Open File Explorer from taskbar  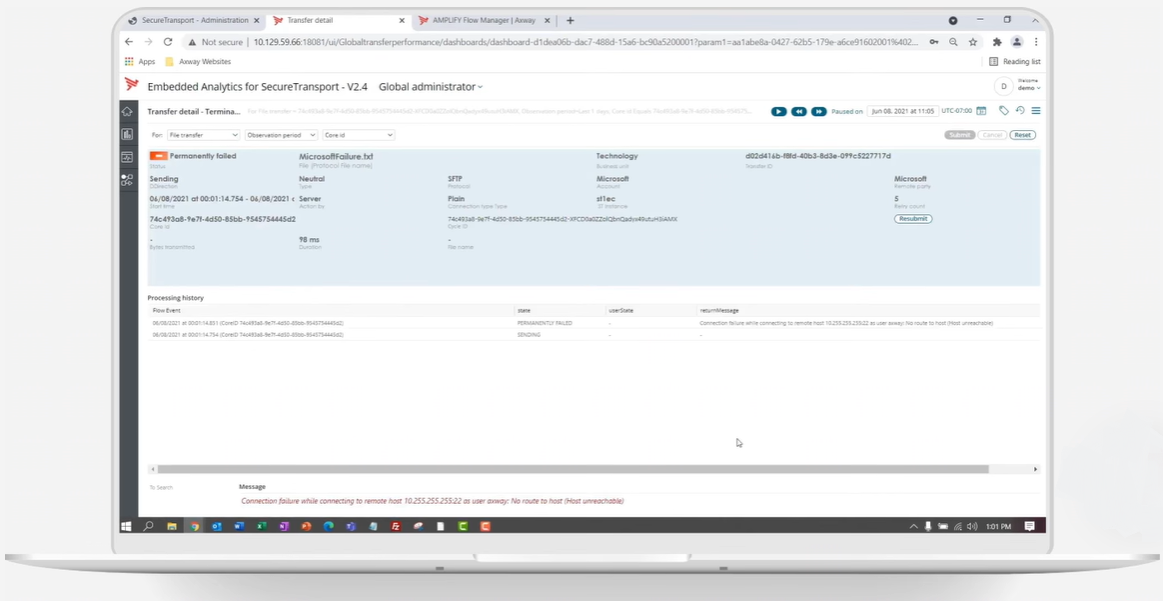point(171,526)
